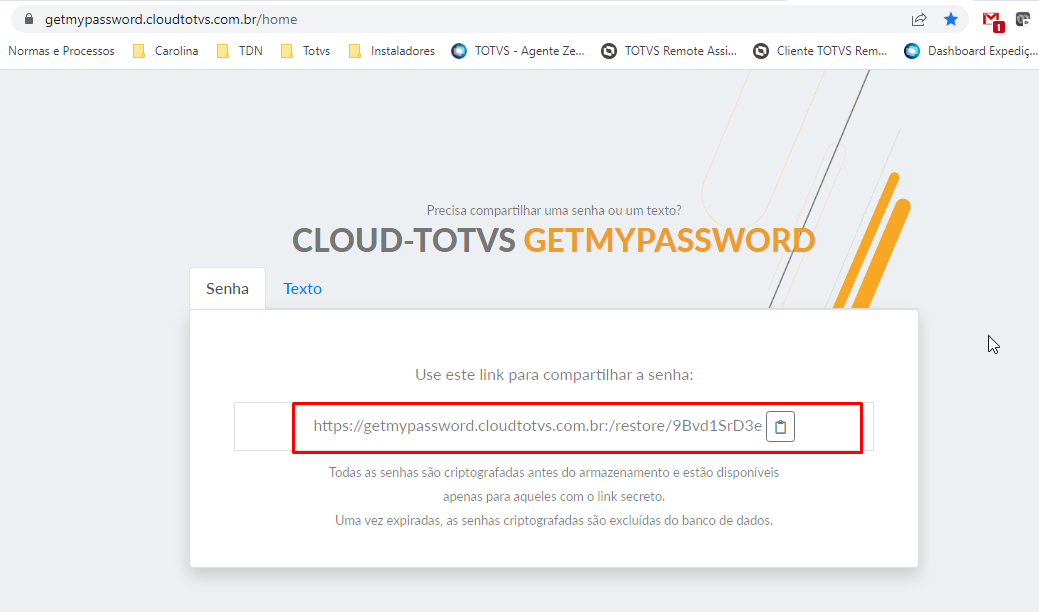Click 'Uma vez expiradas' notice text
This screenshot has width=1039, height=612.
(x=554, y=521)
